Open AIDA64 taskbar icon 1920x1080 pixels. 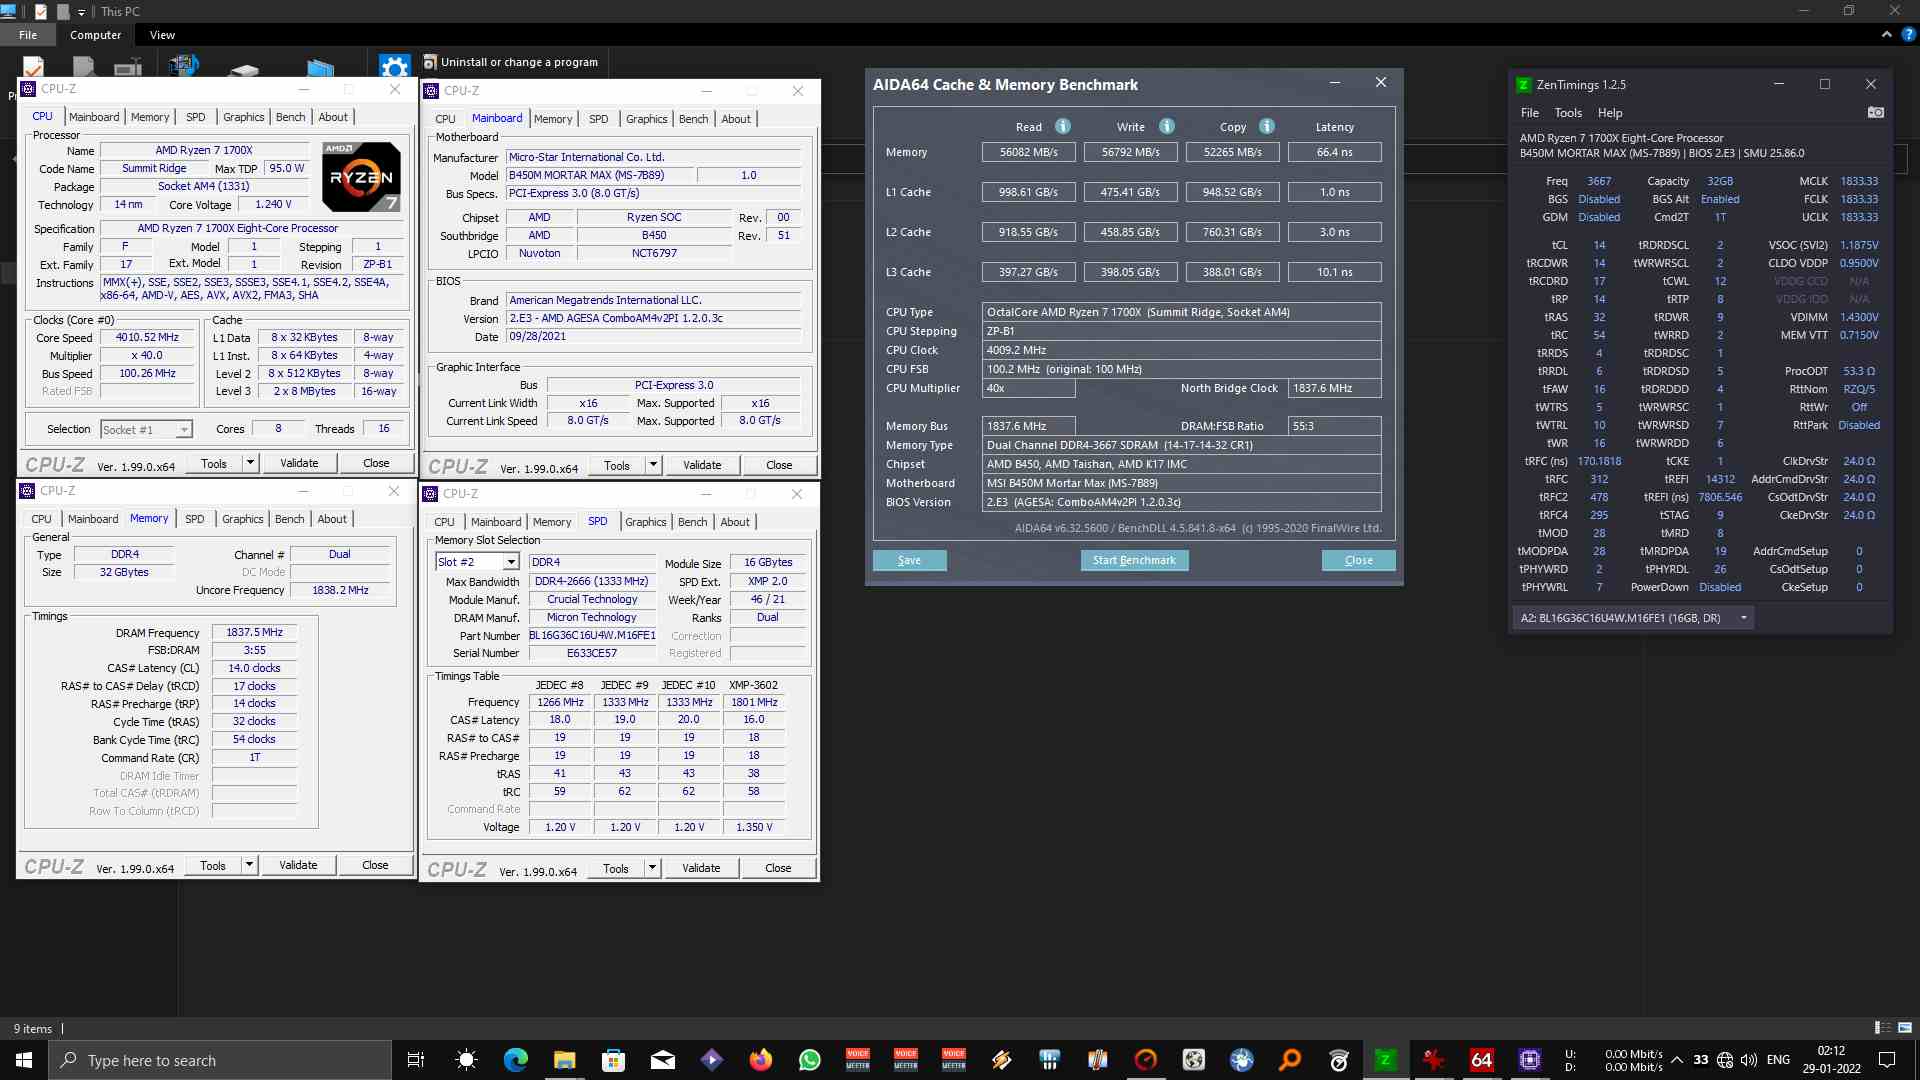pos(1481,1060)
